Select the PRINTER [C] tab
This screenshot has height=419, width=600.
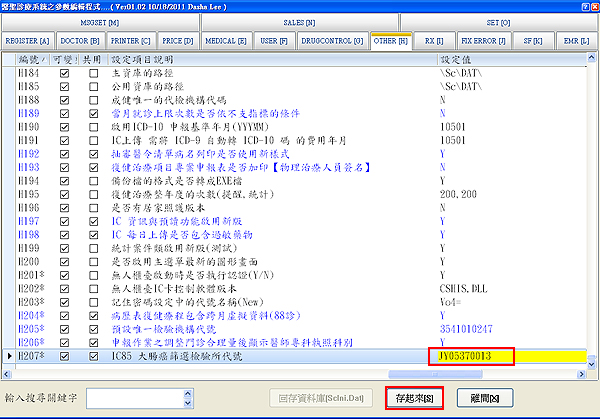click(132, 42)
